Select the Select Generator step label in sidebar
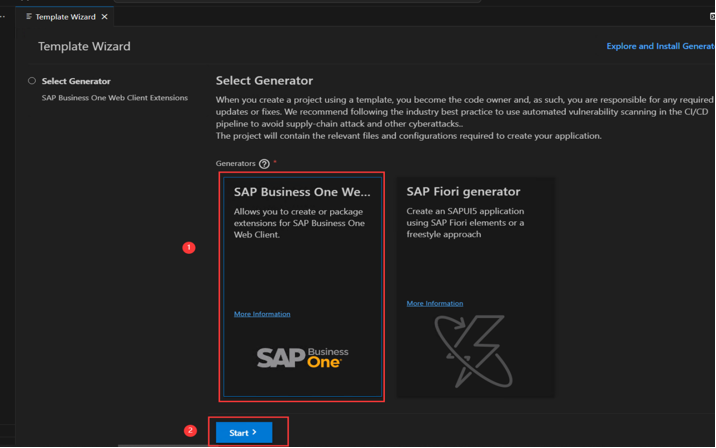Screen dimensions: 716x448 coord(76,81)
